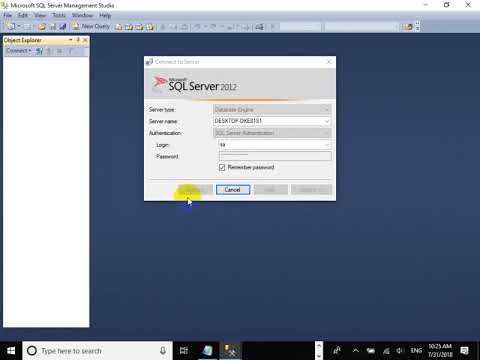Expand the Login combo box arrow
The image size is (480, 360).
click(327, 145)
